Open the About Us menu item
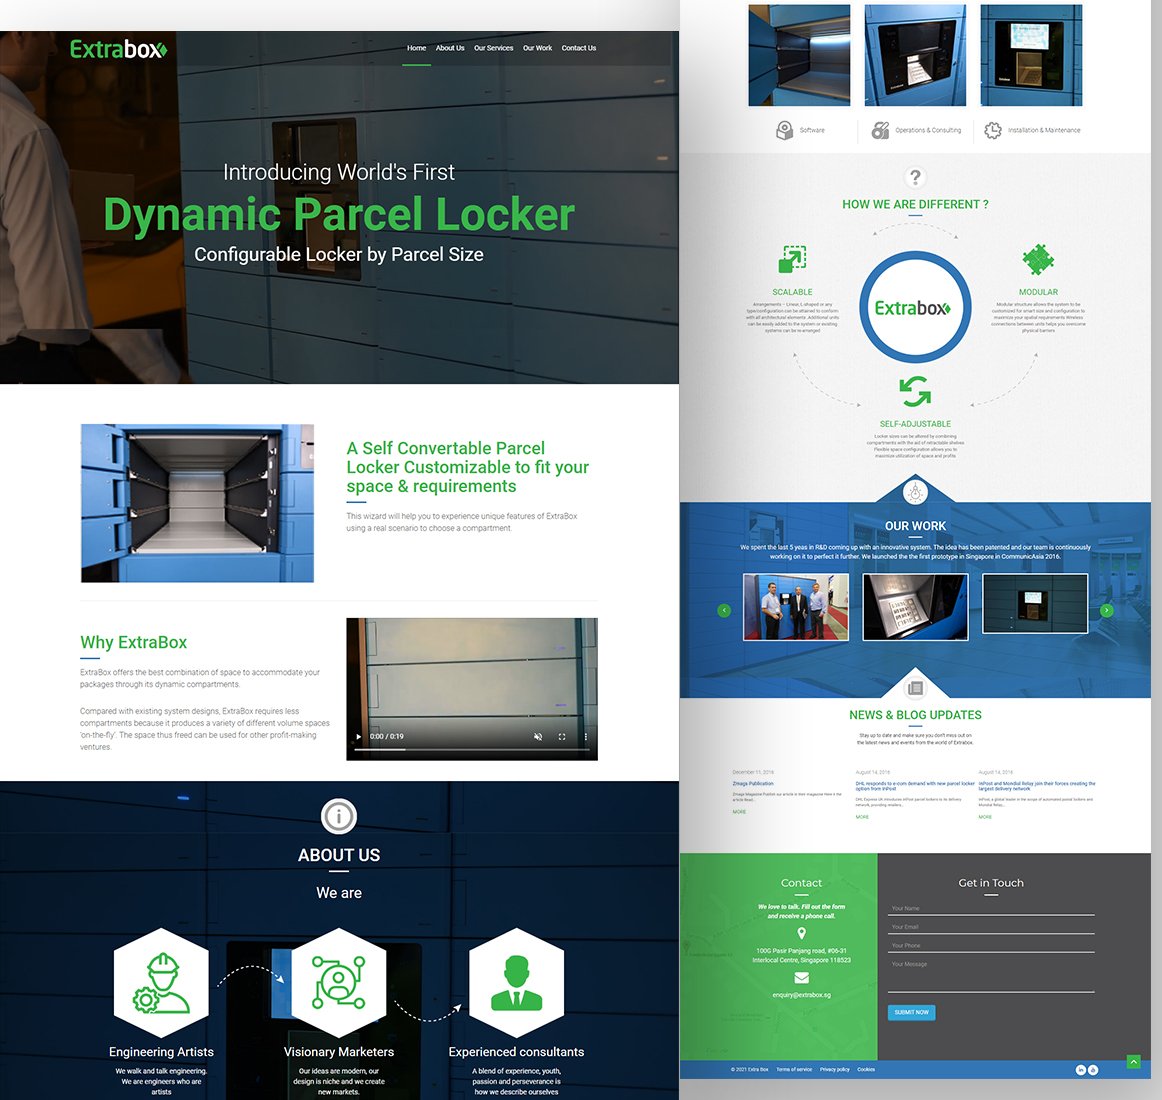The width and height of the screenshot is (1162, 1100). (x=450, y=48)
